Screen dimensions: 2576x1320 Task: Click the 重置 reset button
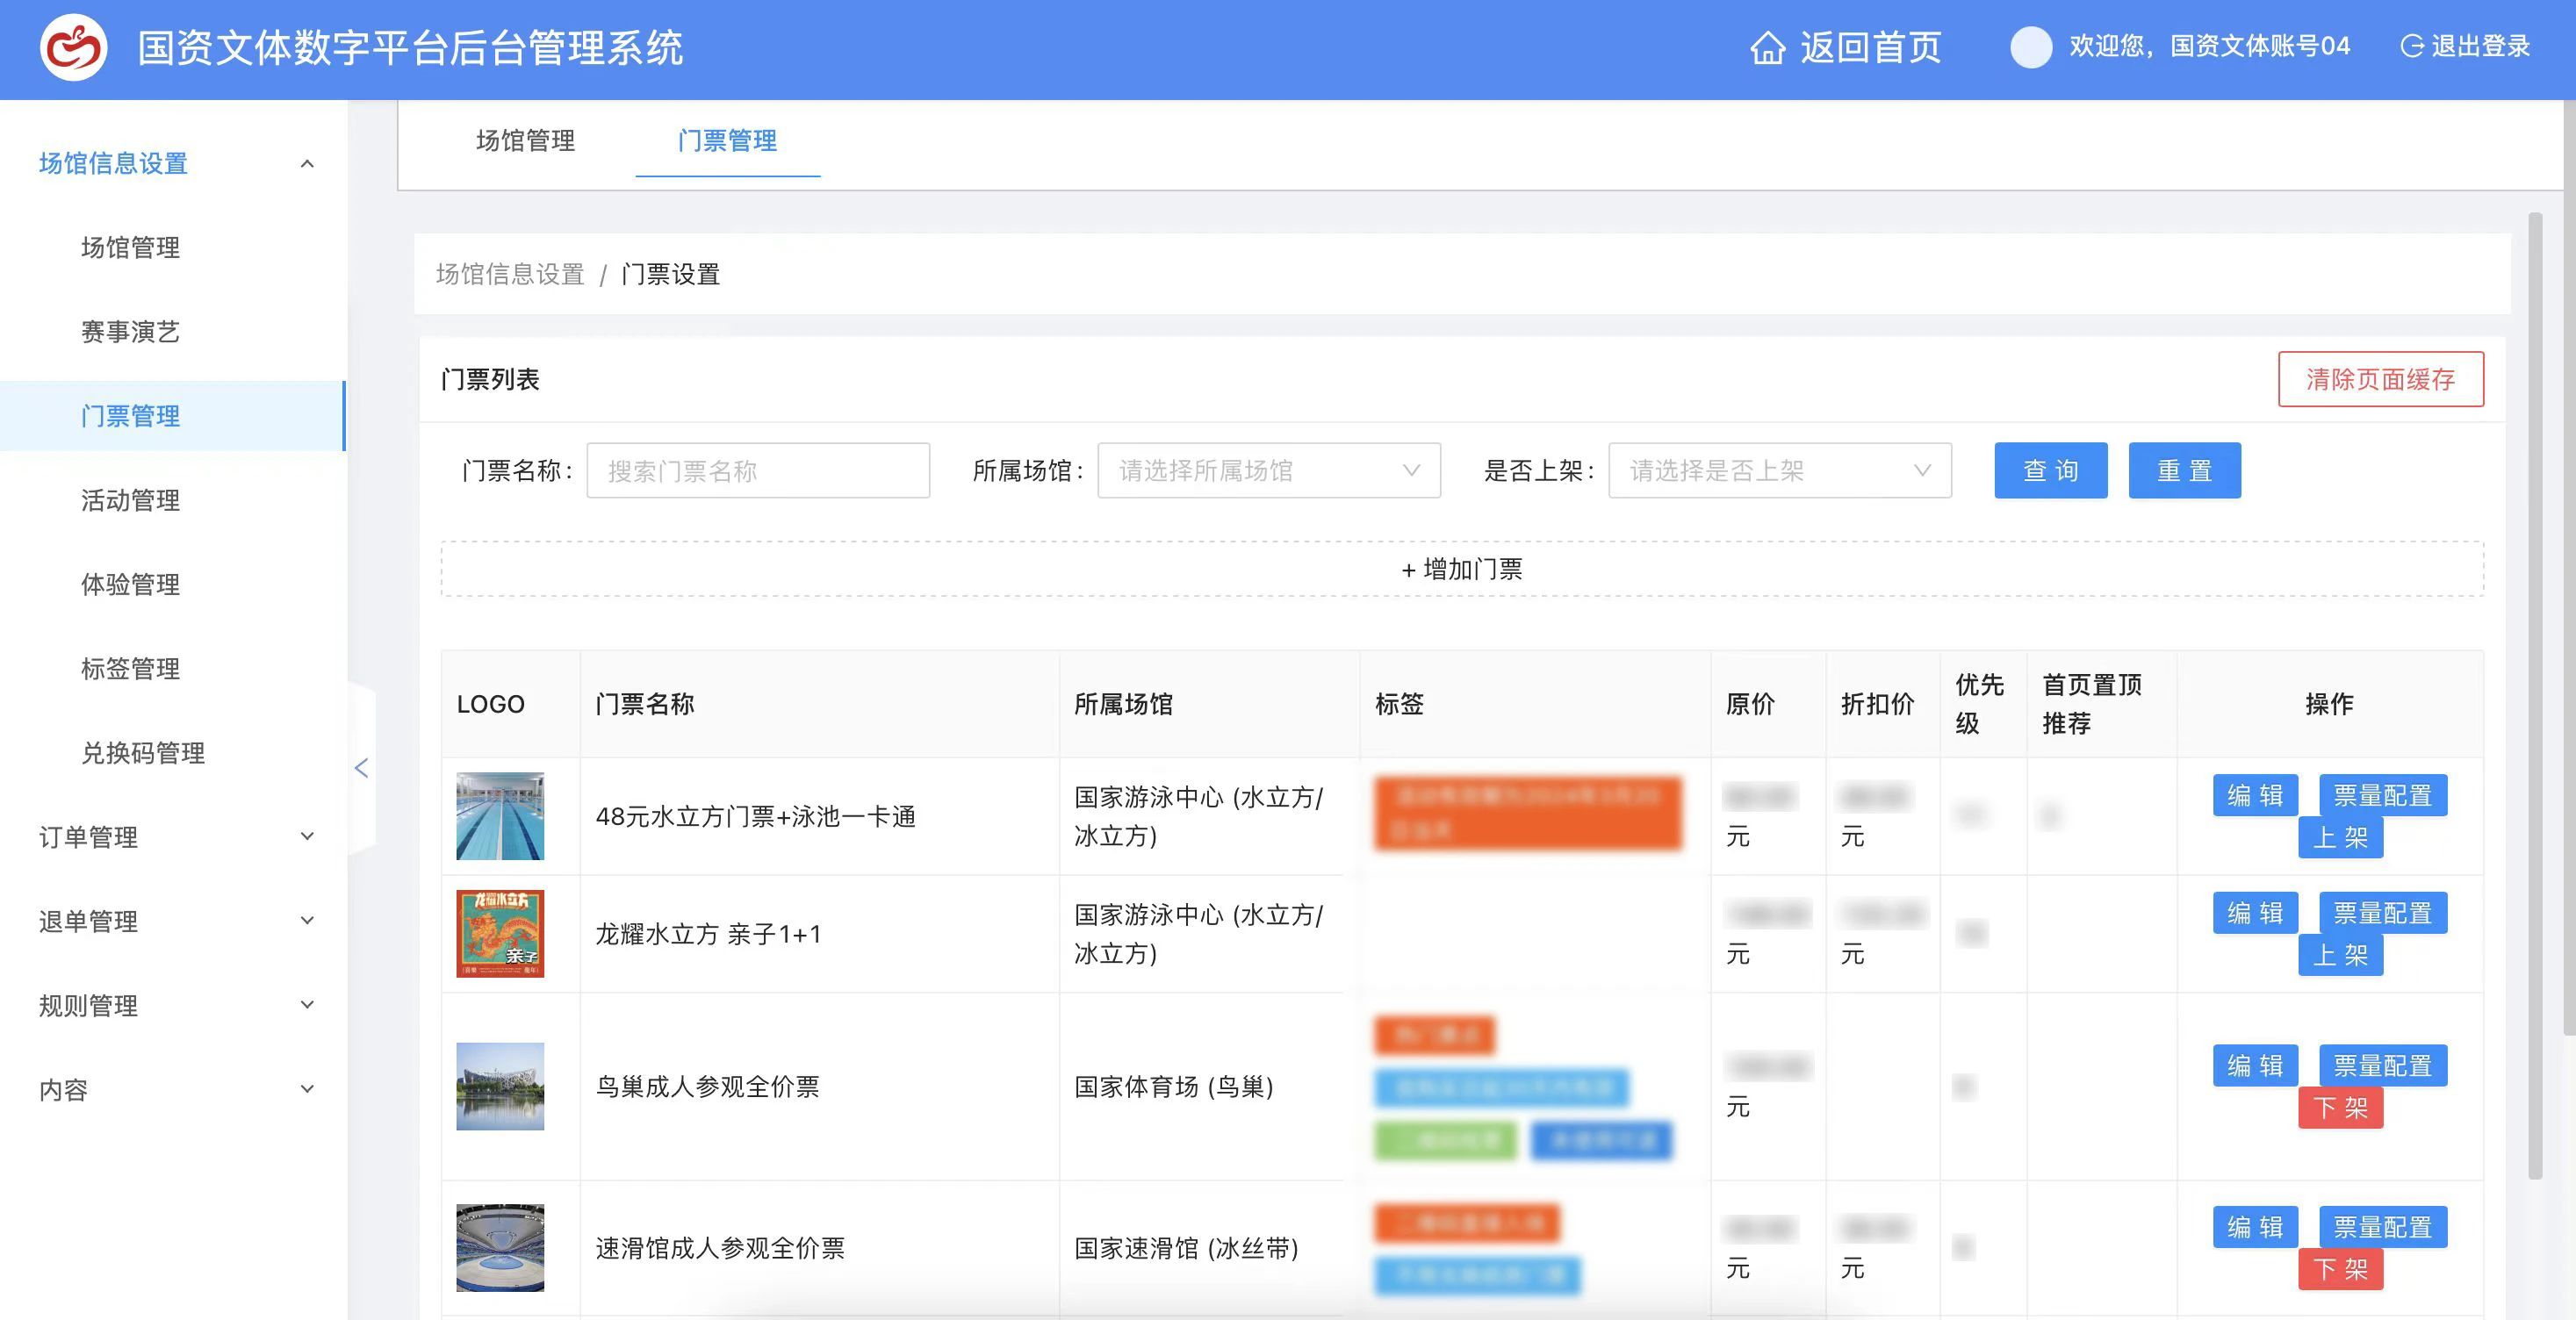(x=2184, y=470)
